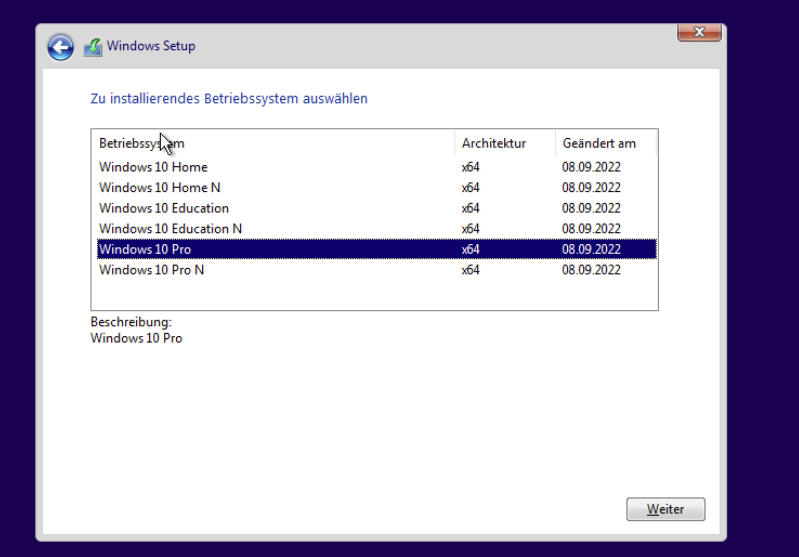
Task: Sort by the Architektur column header
Action: pos(504,144)
